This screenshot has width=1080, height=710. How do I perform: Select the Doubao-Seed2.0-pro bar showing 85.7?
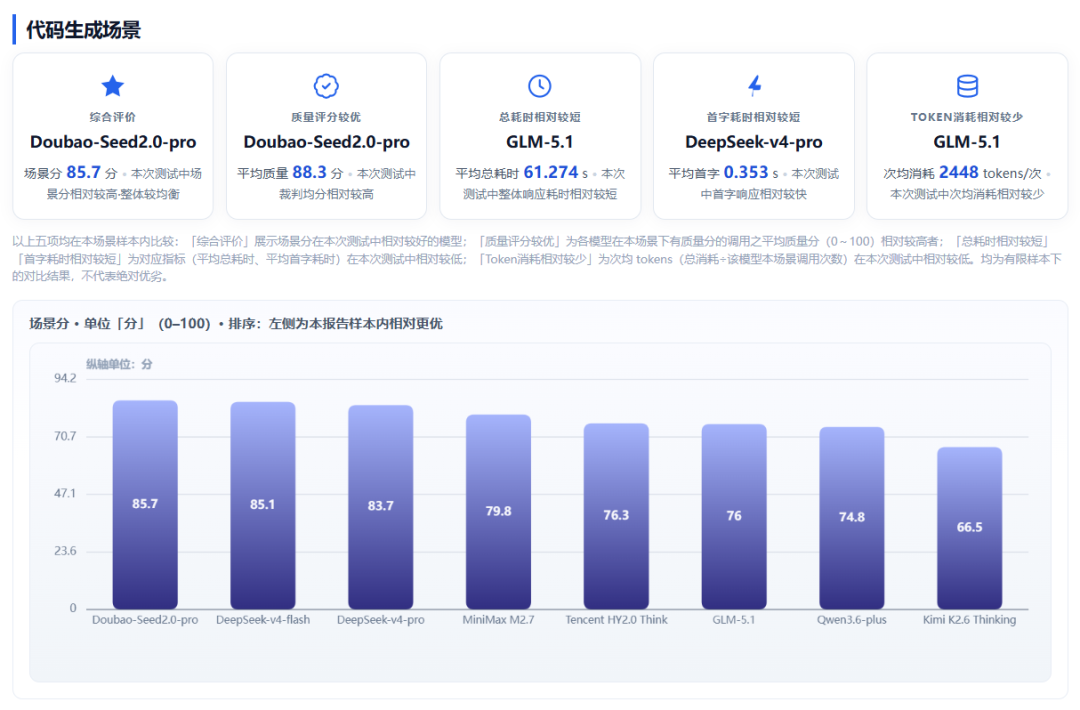coord(145,505)
